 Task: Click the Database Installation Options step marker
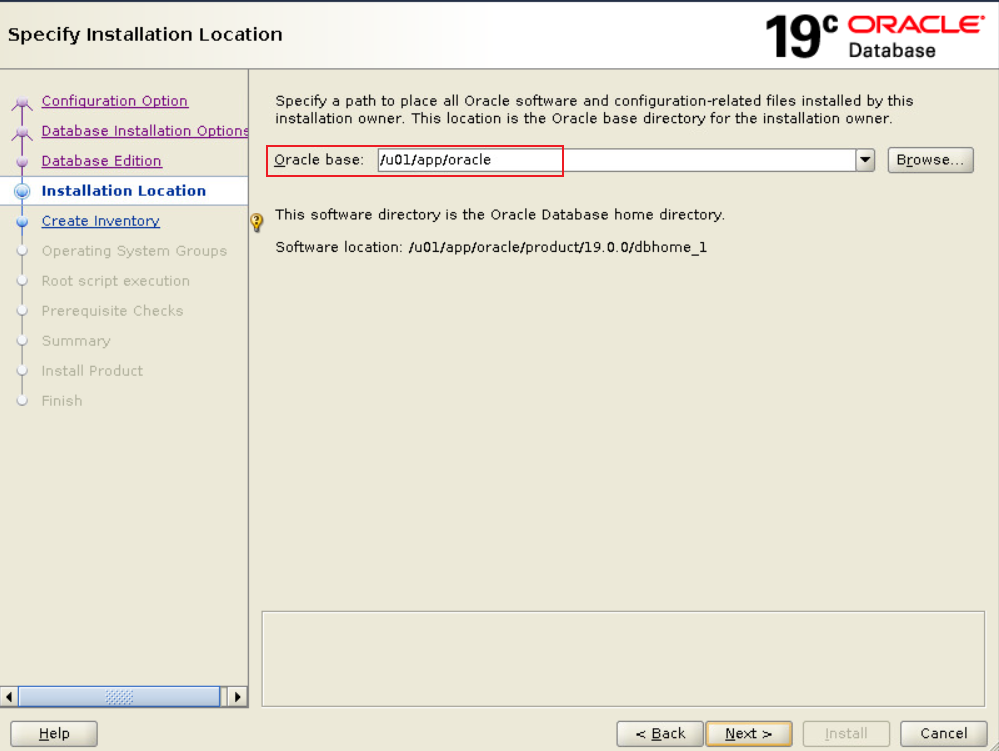(22, 132)
